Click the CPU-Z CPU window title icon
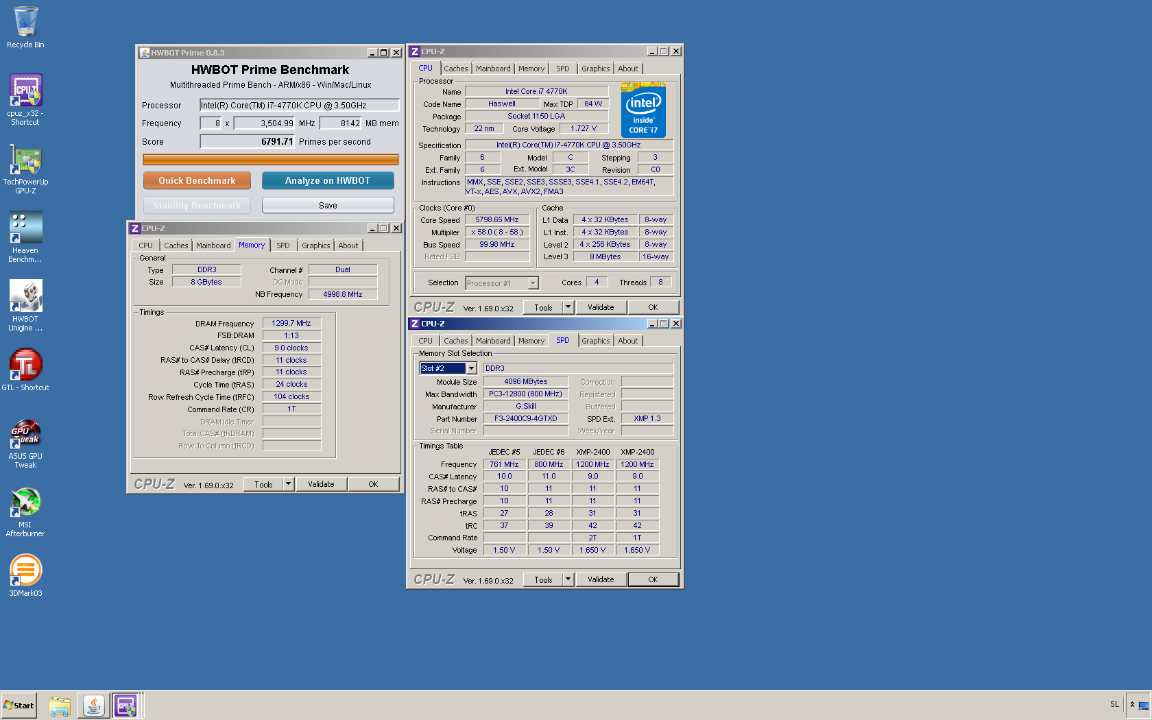This screenshot has width=1152, height=720. pos(414,51)
